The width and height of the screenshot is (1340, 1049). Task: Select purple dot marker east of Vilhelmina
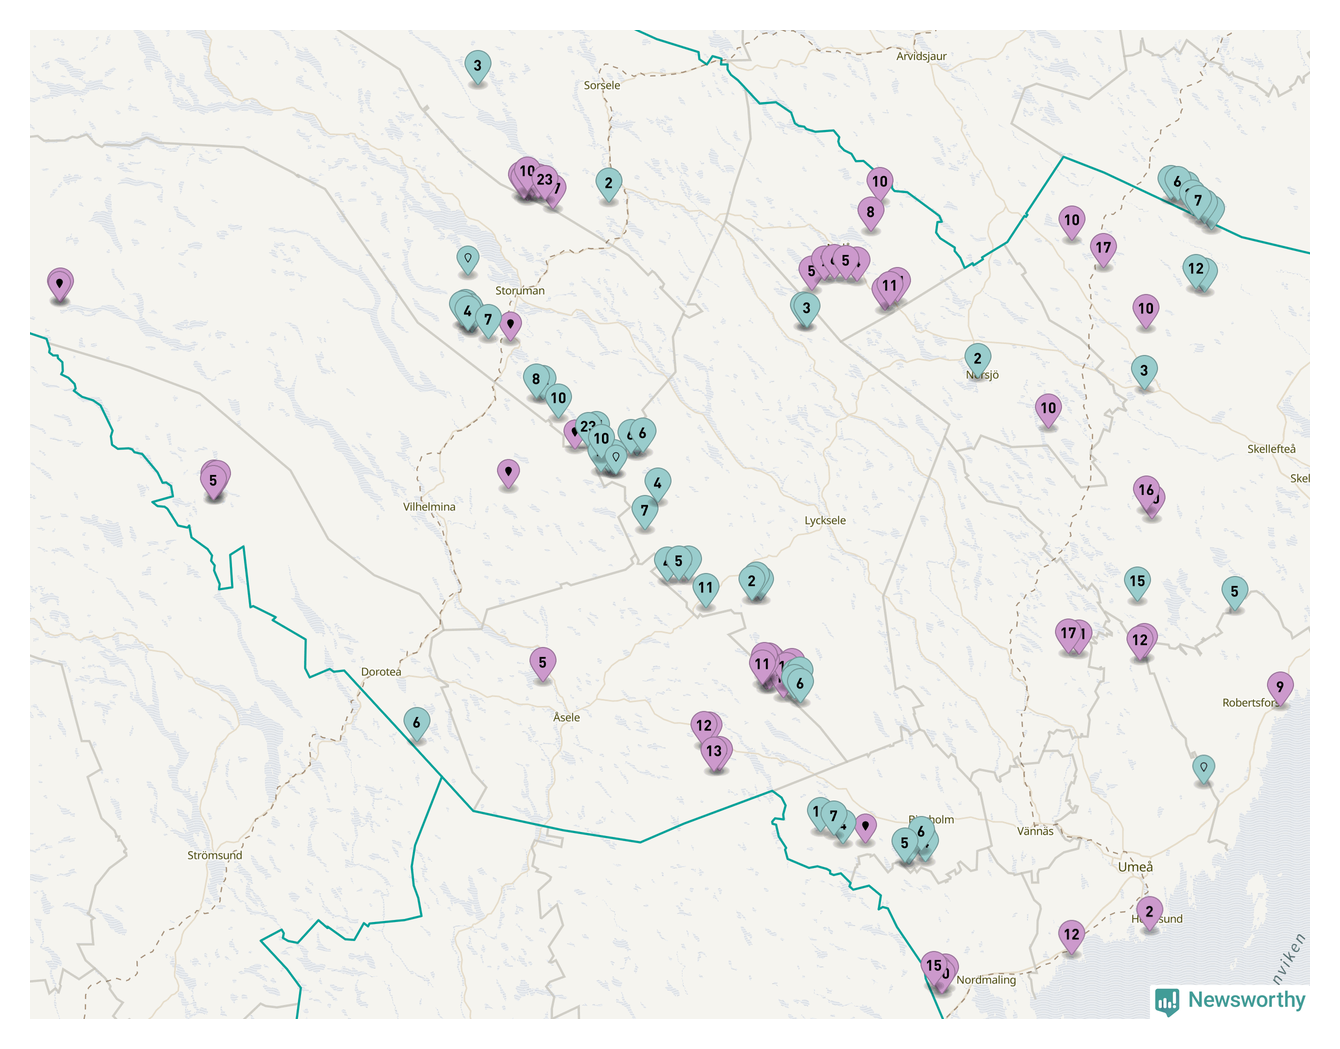click(x=508, y=473)
